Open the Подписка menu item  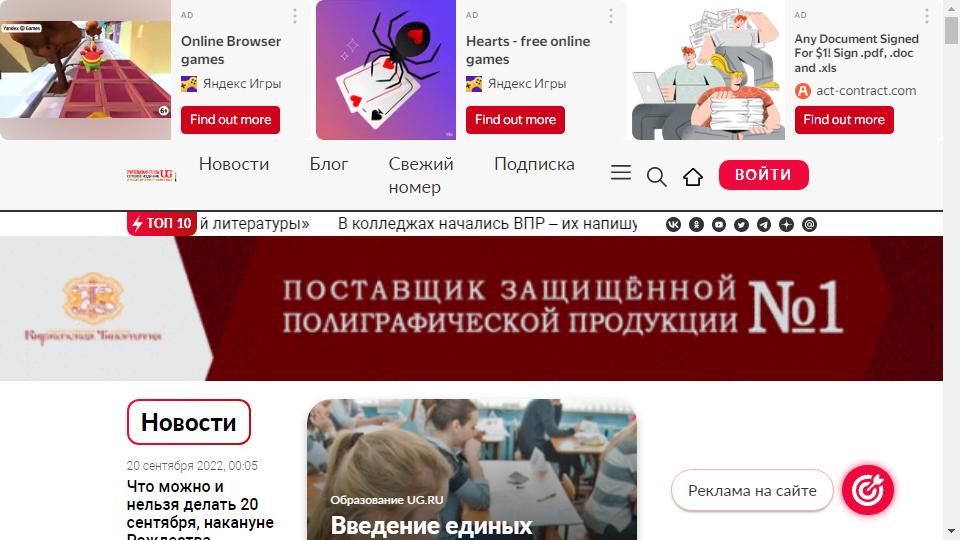click(x=534, y=164)
